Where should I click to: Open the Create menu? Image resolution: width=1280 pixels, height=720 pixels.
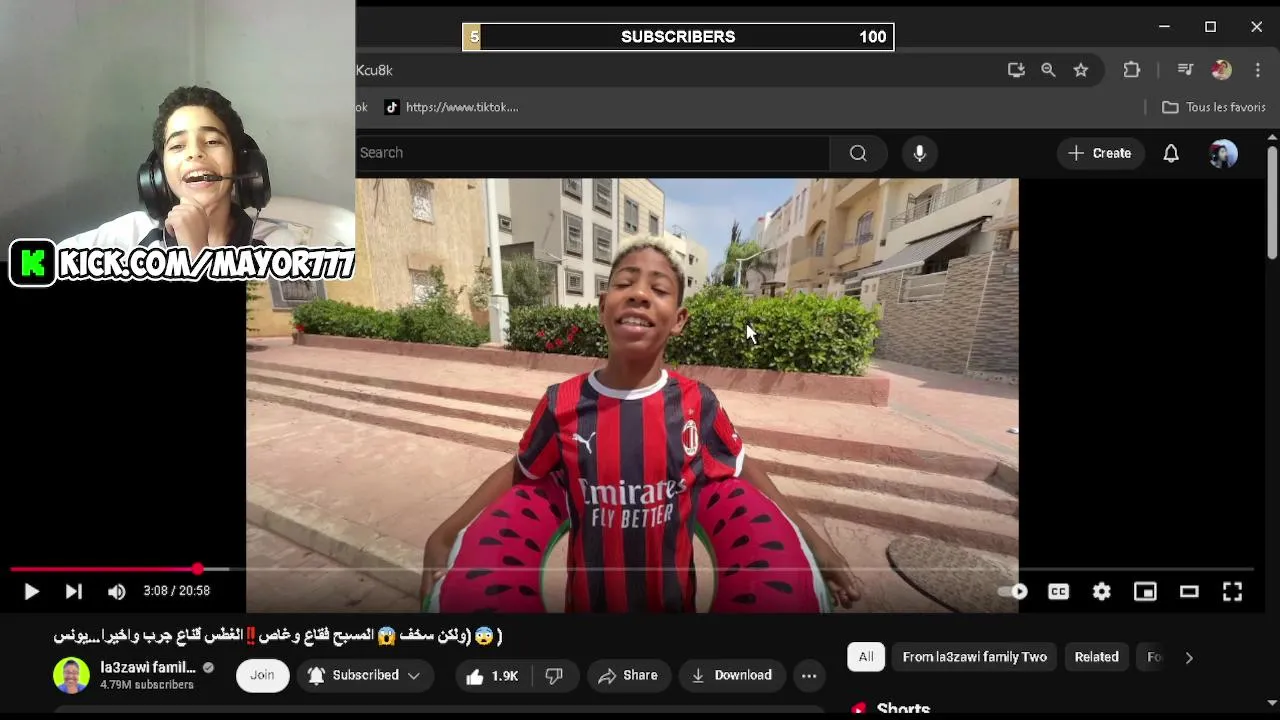point(1099,153)
